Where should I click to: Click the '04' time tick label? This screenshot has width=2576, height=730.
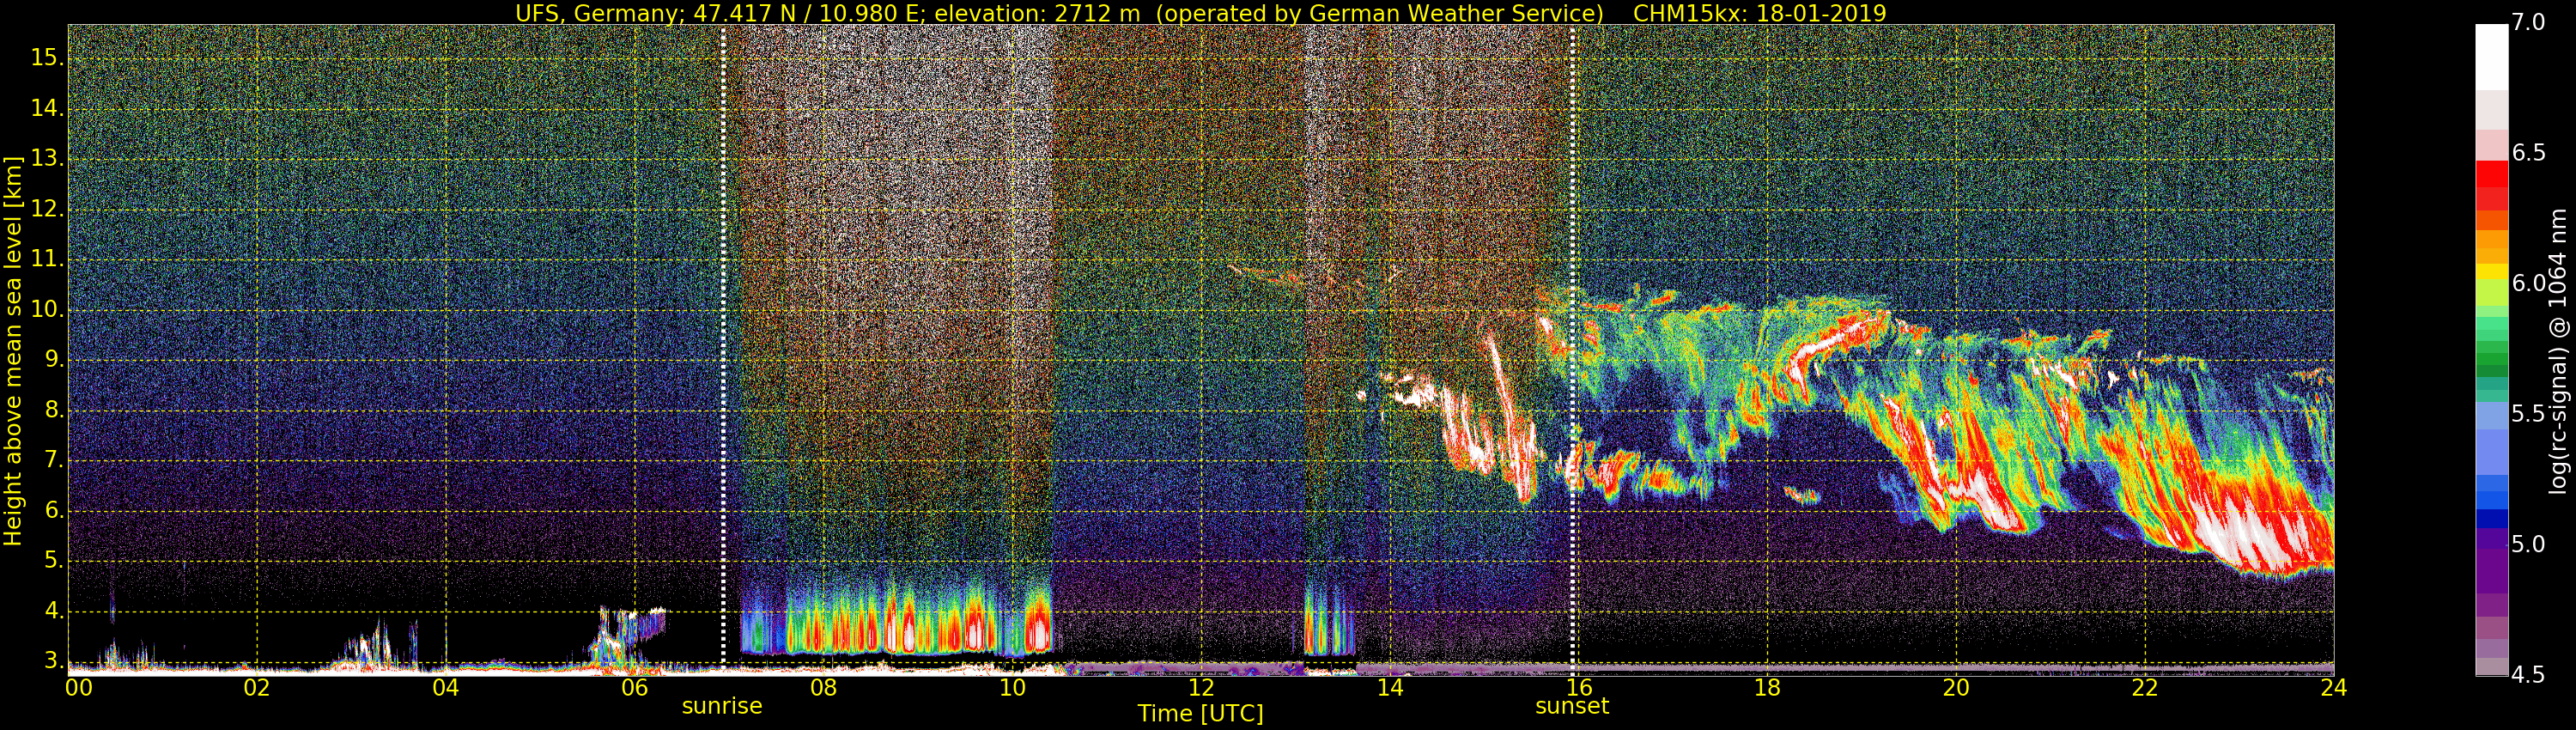tap(446, 688)
